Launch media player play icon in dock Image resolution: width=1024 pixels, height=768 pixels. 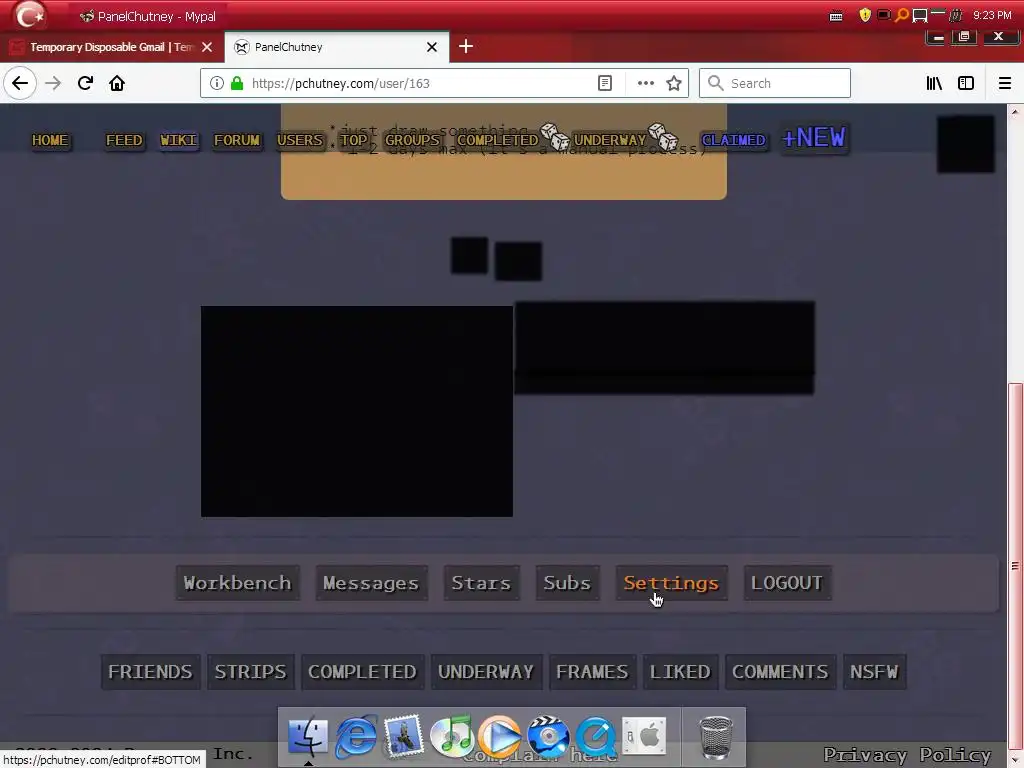(500, 736)
